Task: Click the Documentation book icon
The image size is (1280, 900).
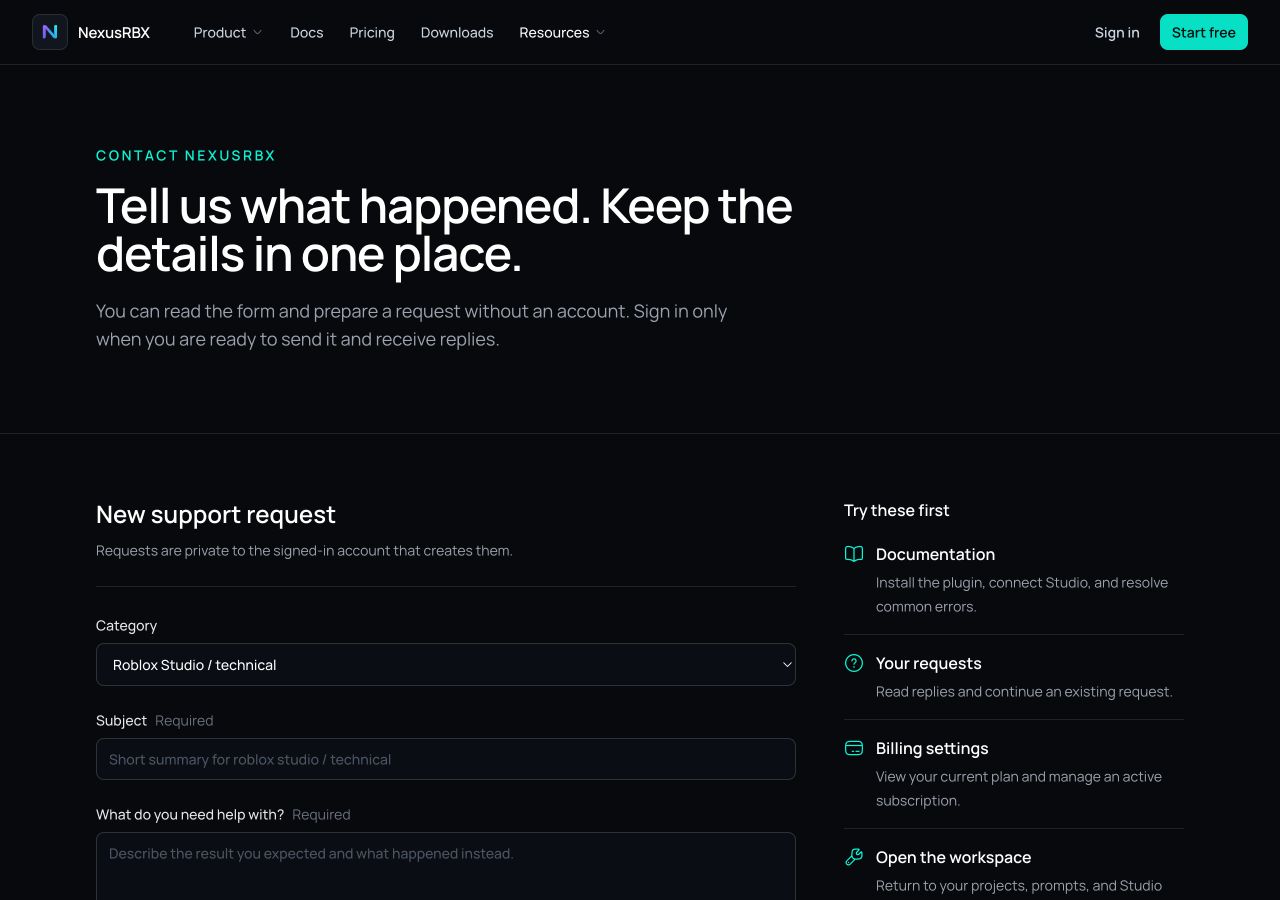Action: tap(854, 554)
